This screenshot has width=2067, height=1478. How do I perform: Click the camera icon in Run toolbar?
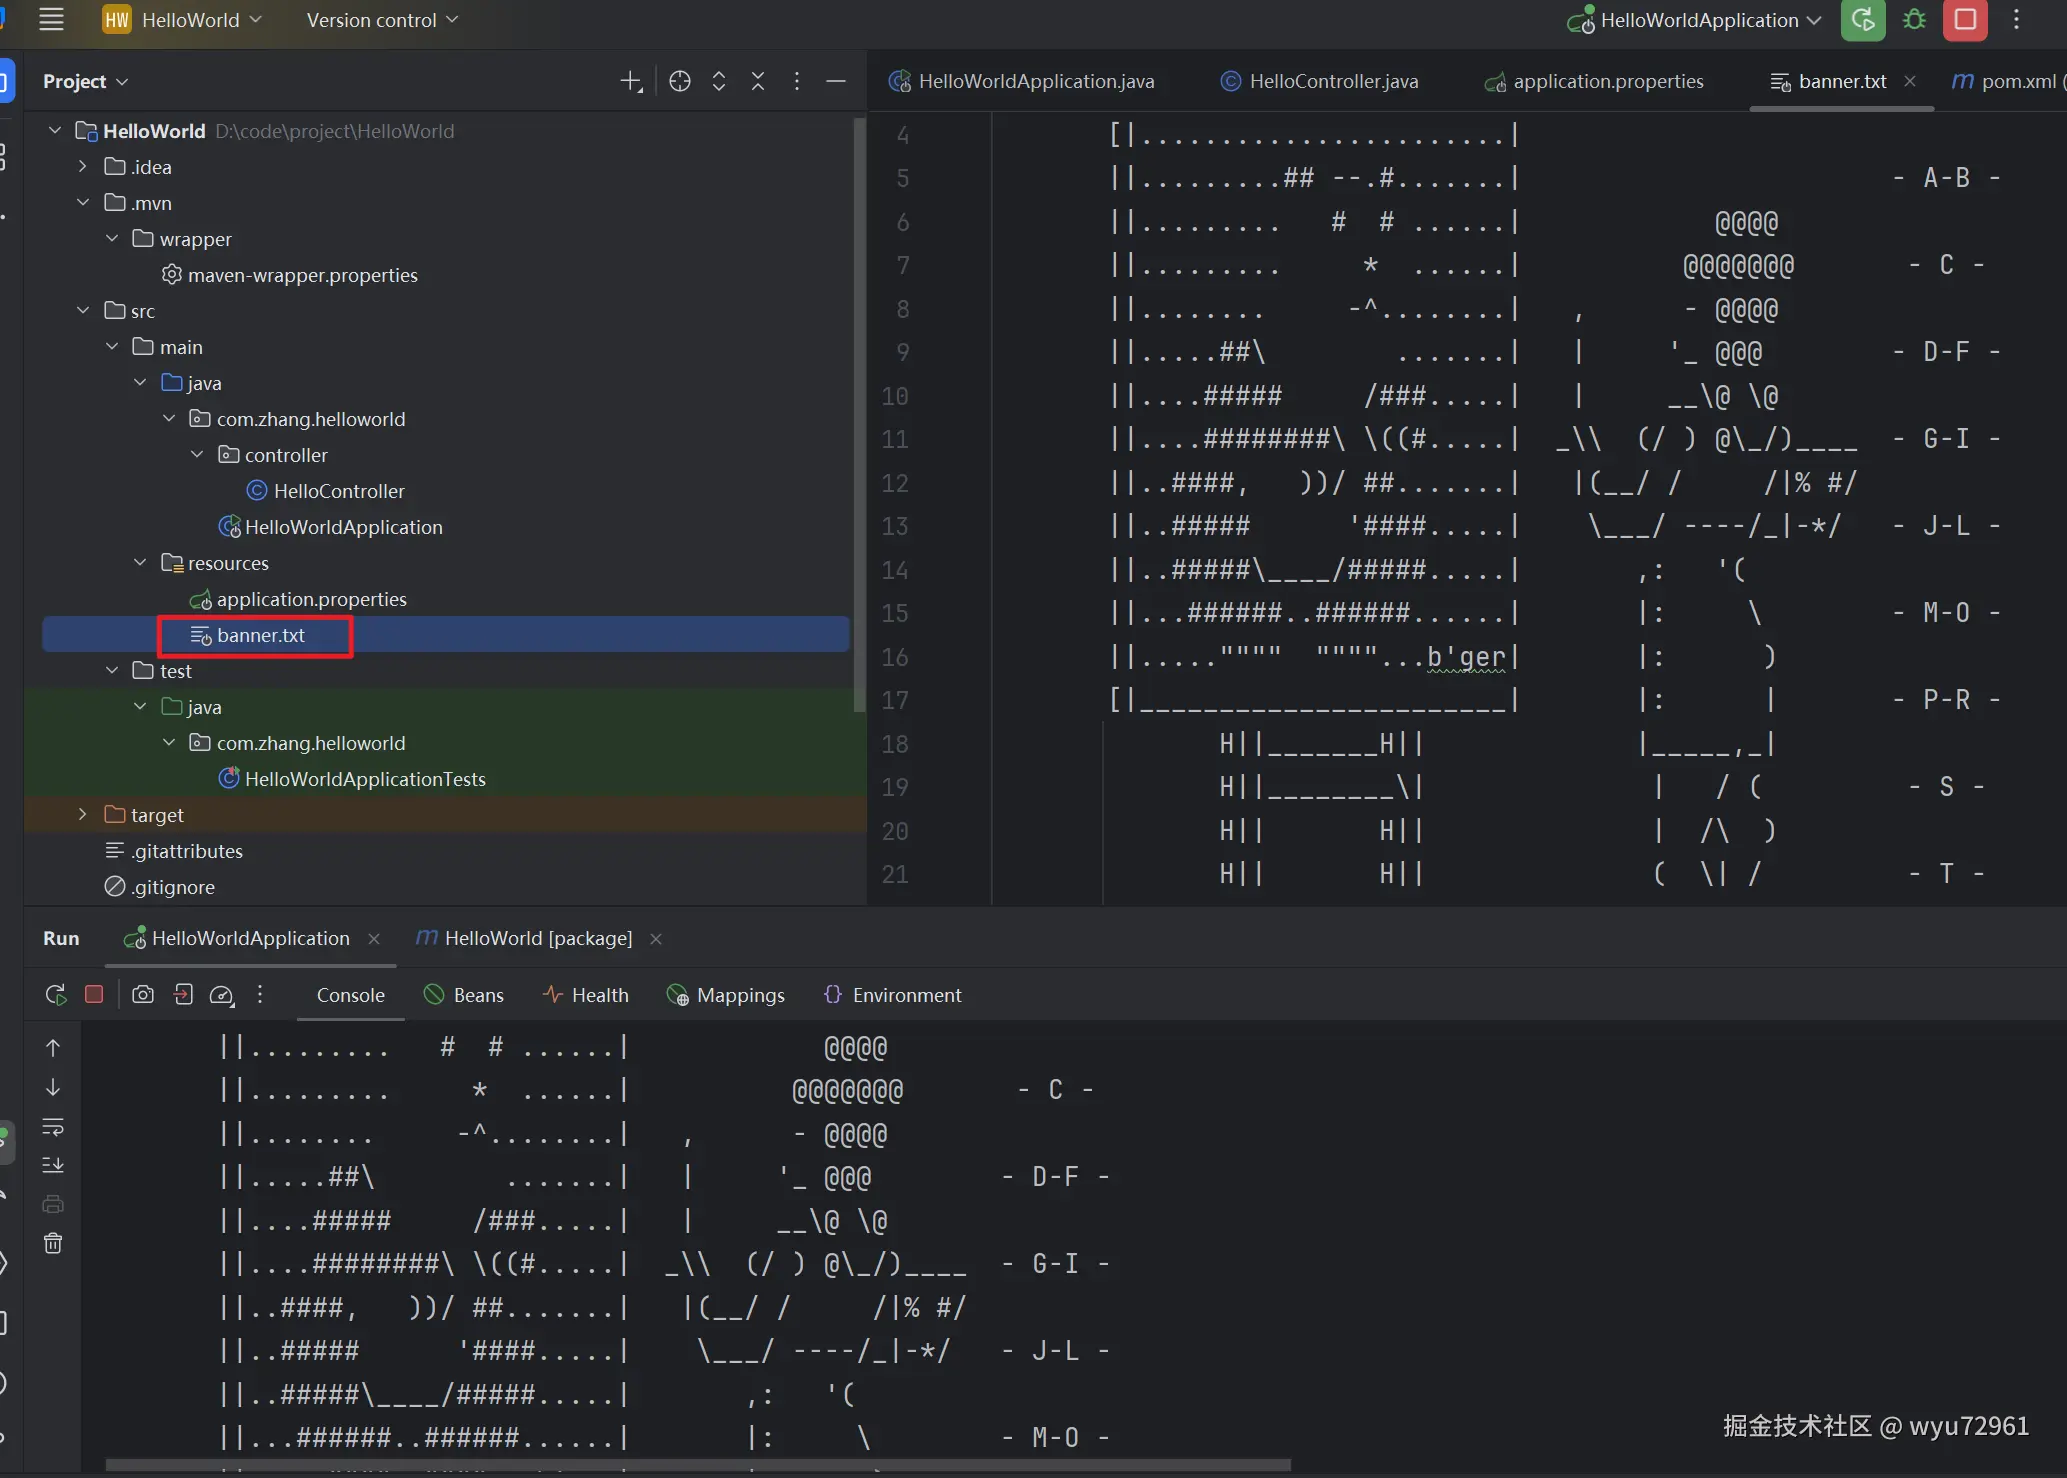pos(143,995)
